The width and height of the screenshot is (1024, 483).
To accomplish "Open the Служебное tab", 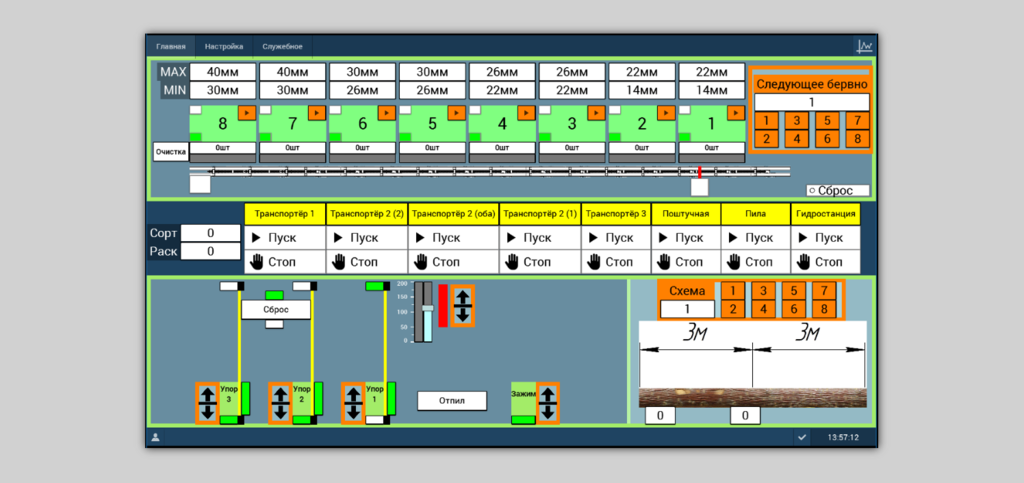I will pyautogui.click(x=282, y=47).
